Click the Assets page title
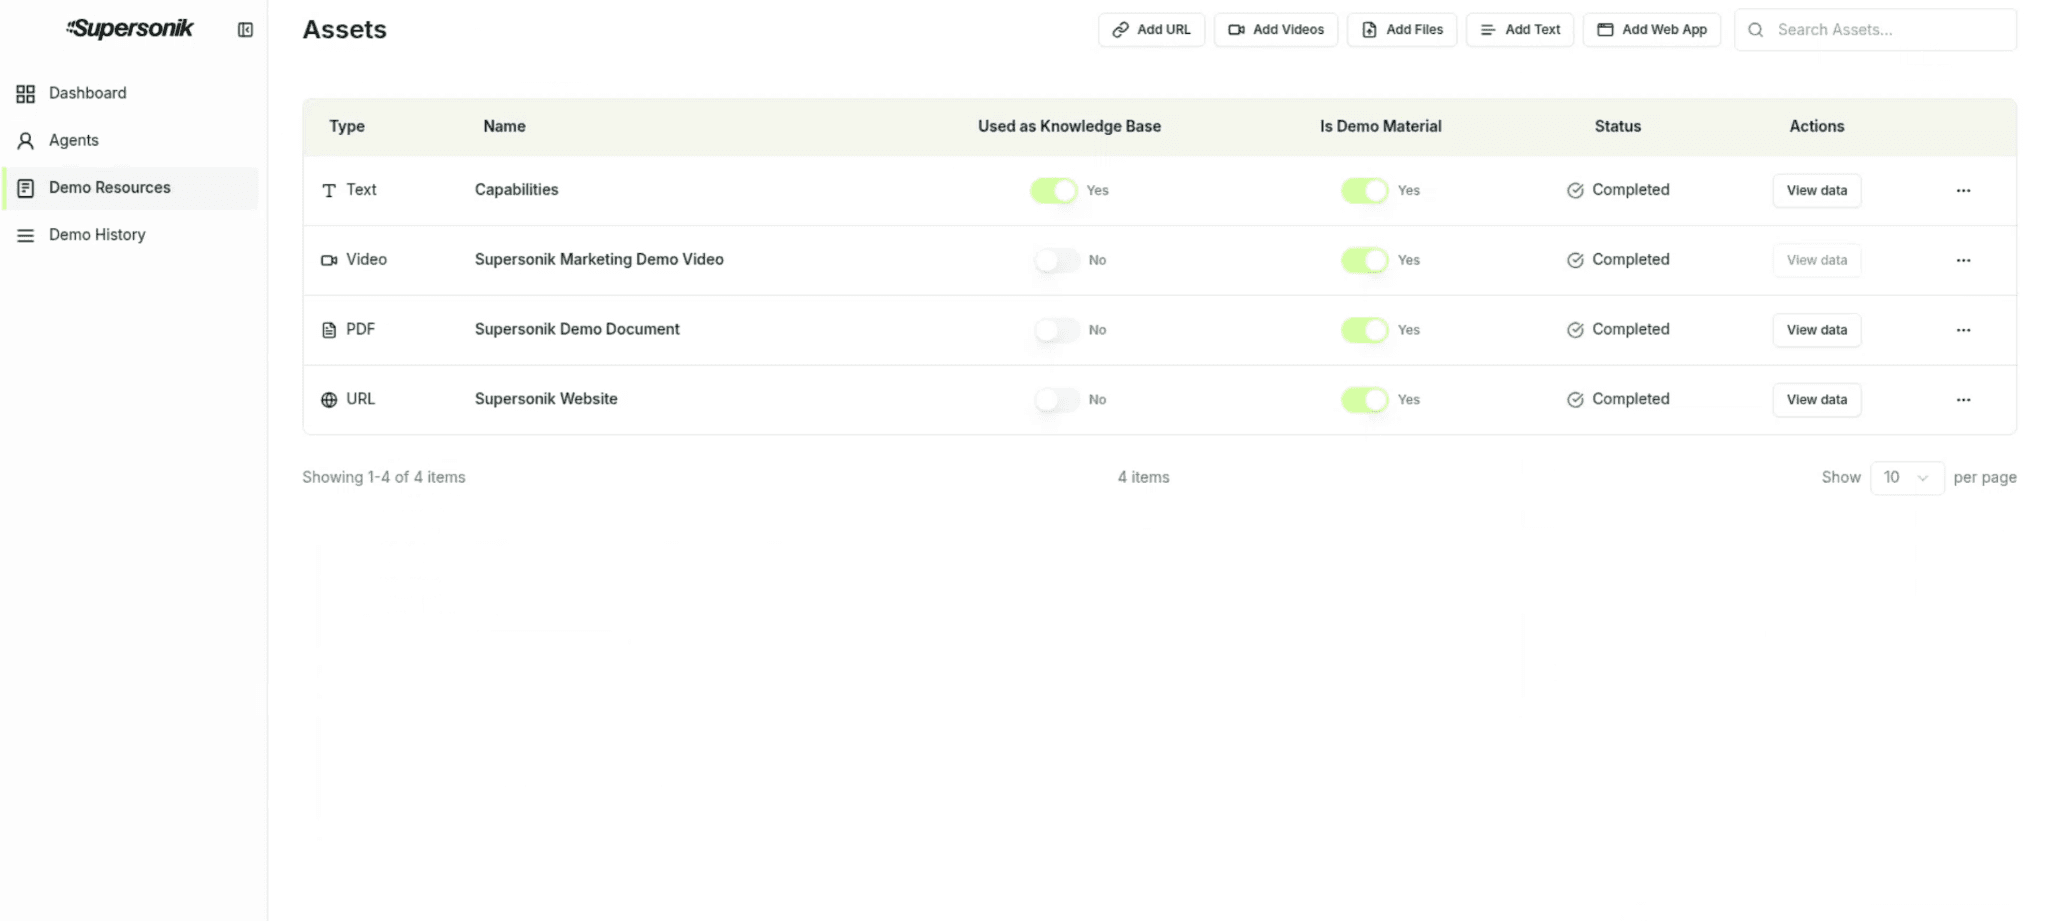 click(344, 30)
